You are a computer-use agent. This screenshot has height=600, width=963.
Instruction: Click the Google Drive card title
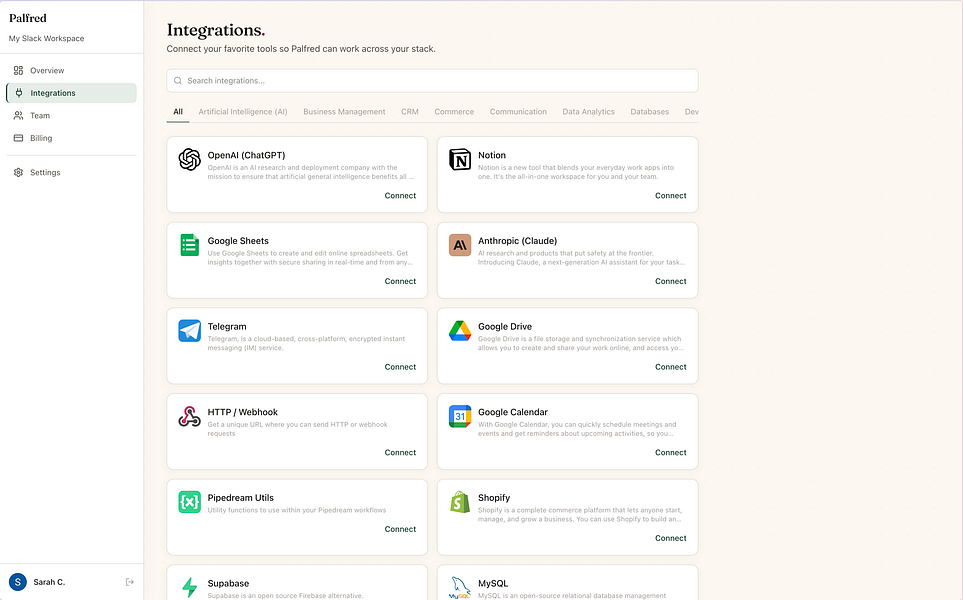505,327
